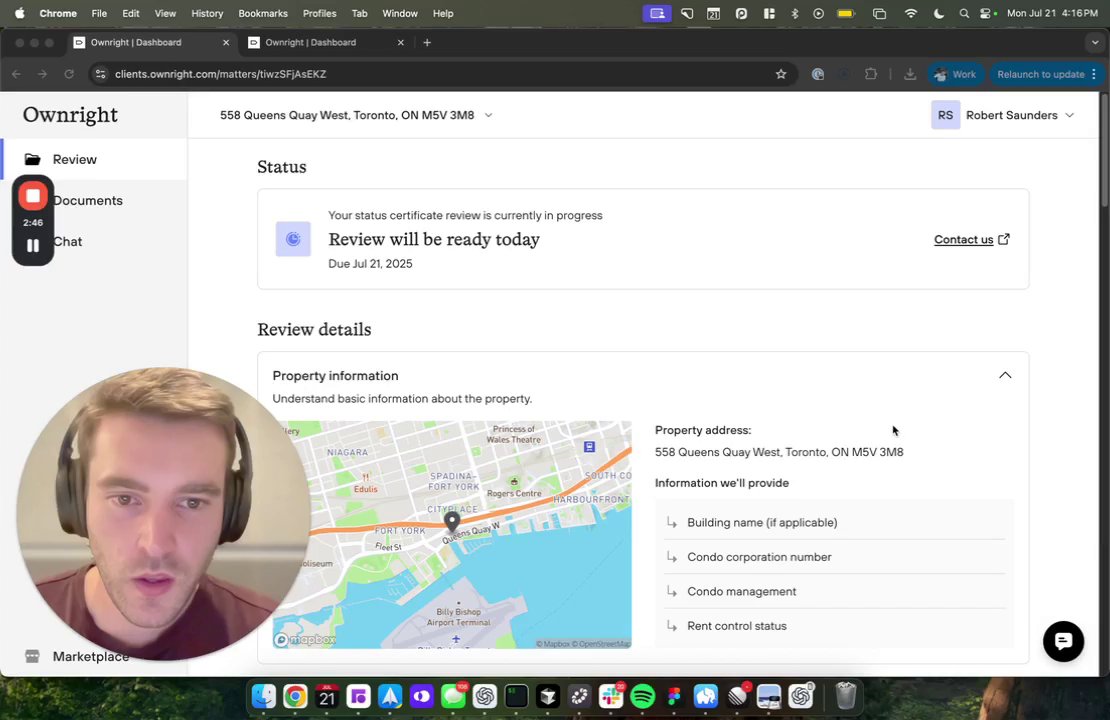Open the Apple menu
1110x720 pixels.
pos(19,13)
